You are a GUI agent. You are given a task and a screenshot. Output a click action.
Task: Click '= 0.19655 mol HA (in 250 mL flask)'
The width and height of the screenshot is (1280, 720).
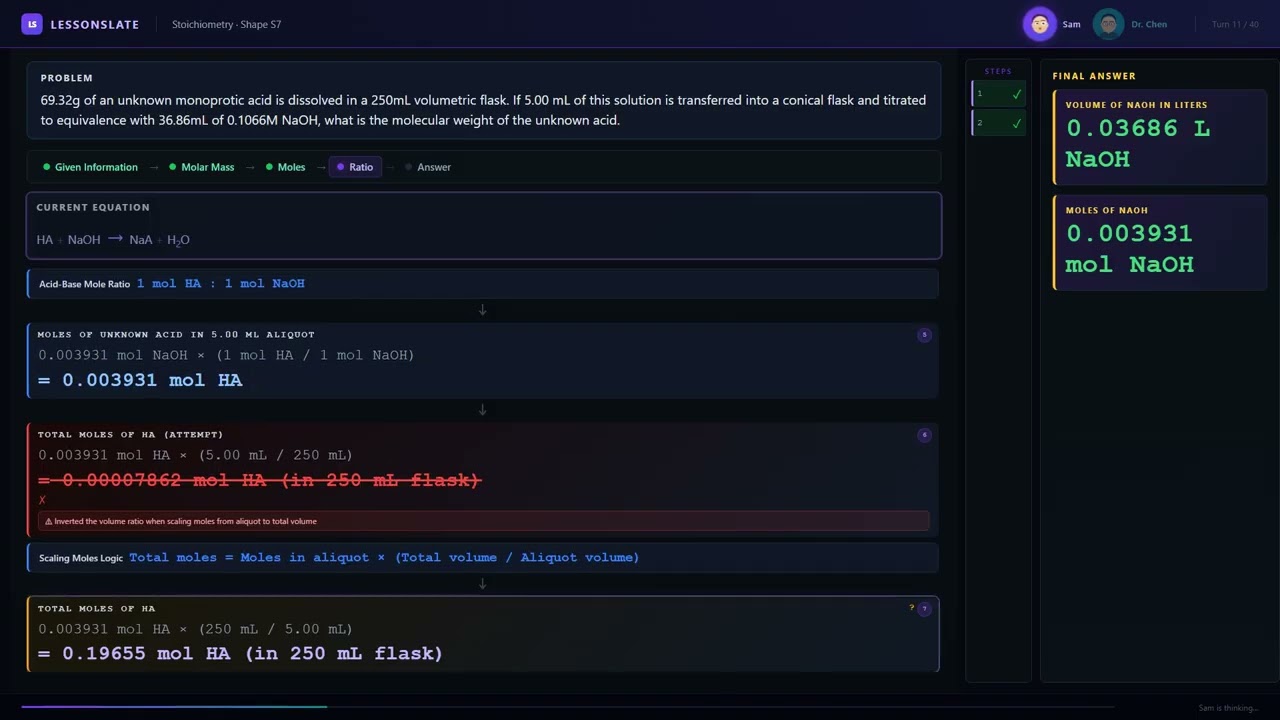(240, 653)
